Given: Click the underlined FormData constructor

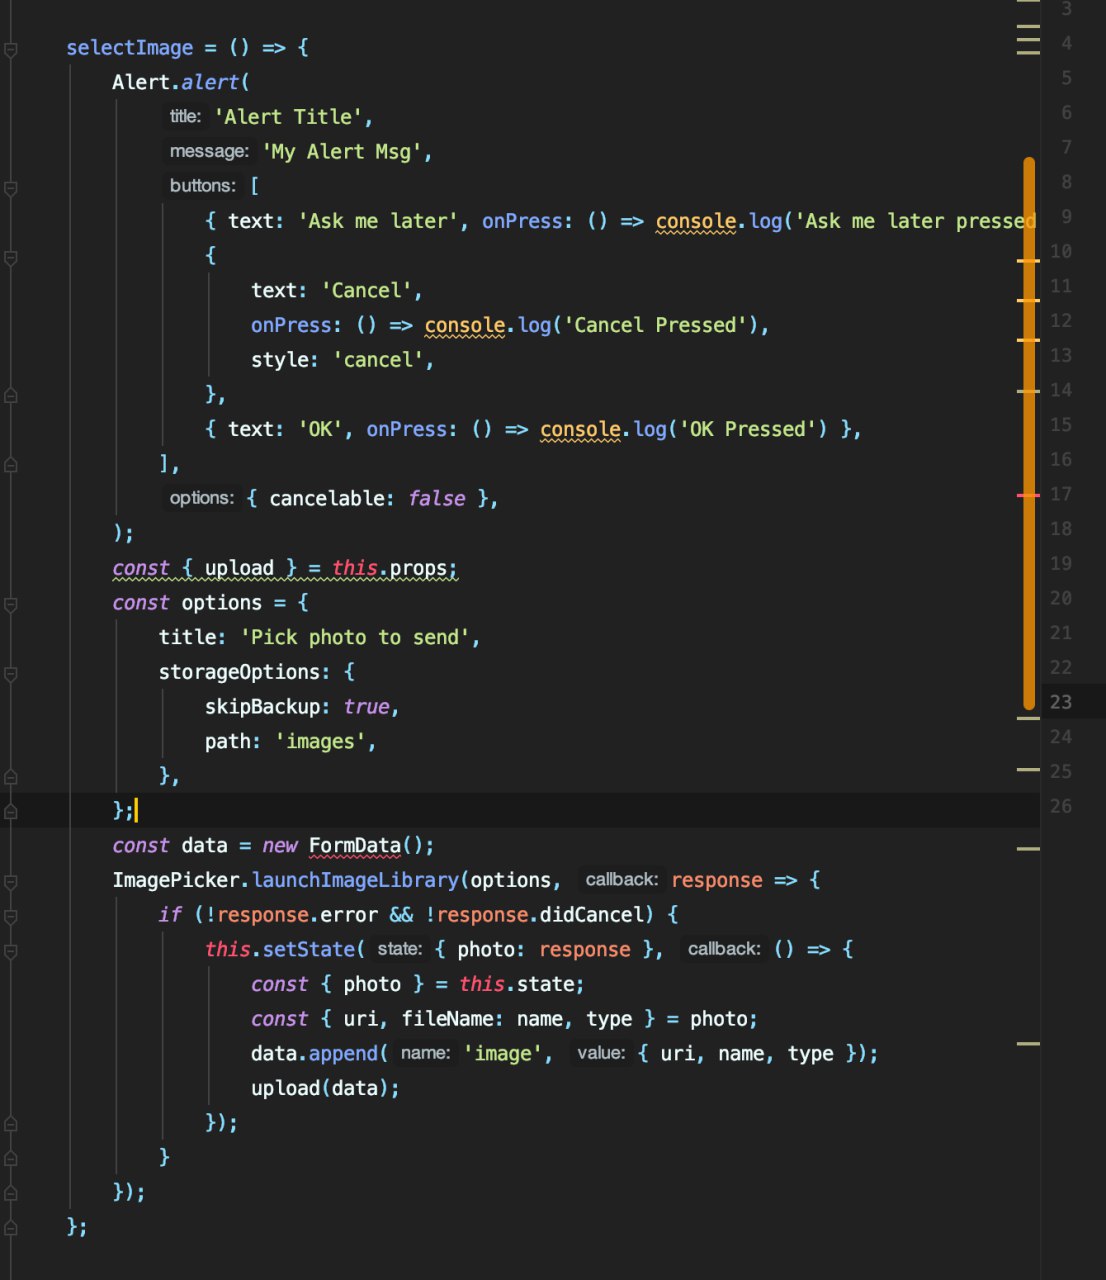Looking at the screenshot, I should tap(355, 846).
